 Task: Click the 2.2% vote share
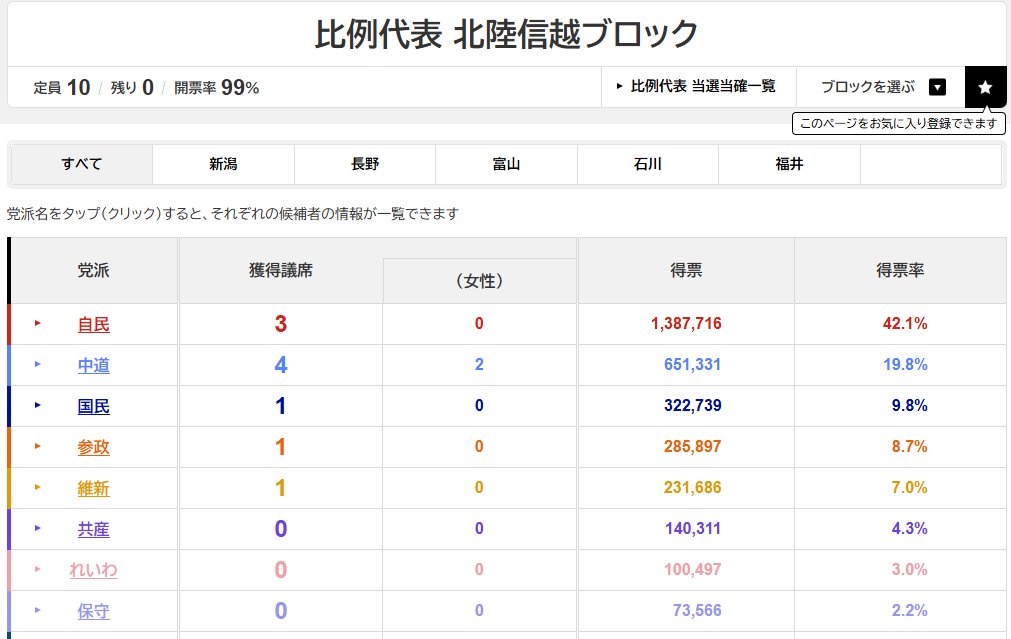pyautogui.click(x=910, y=611)
